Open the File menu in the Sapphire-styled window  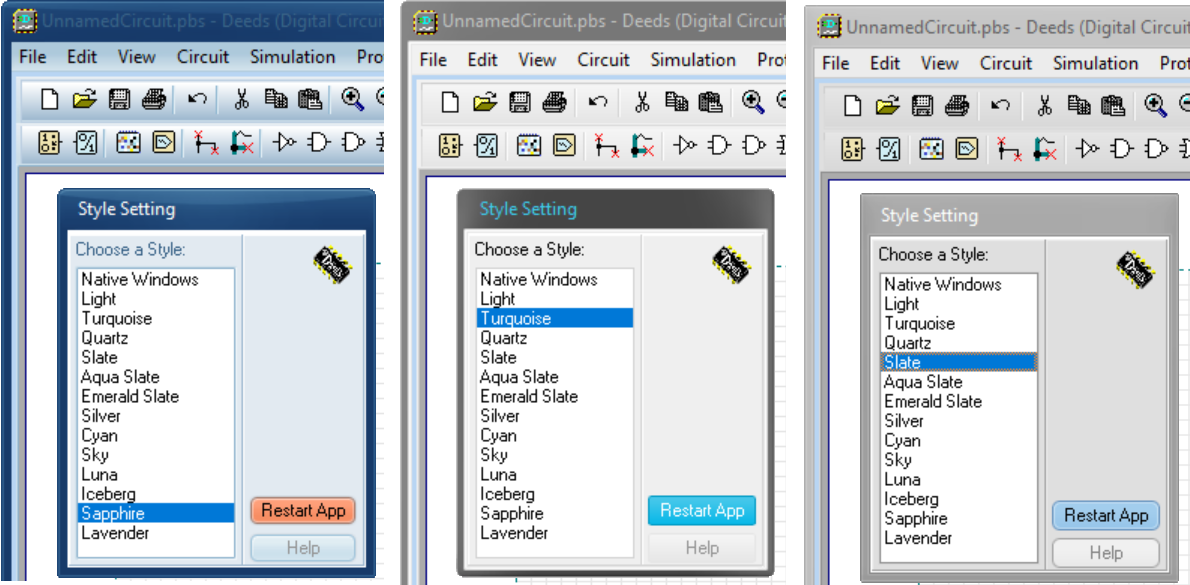point(33,57)
